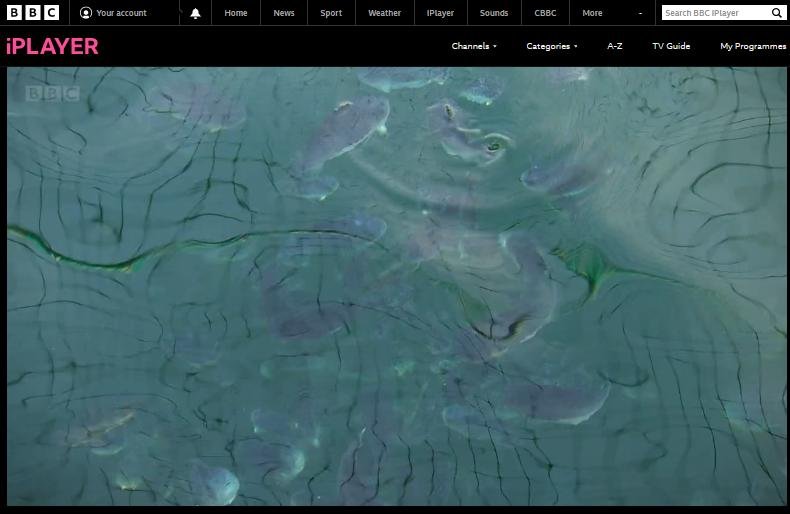This screenshot has width=790, height=514.
Task: Open the A-Z programme listing
Action: pos(615,46)
